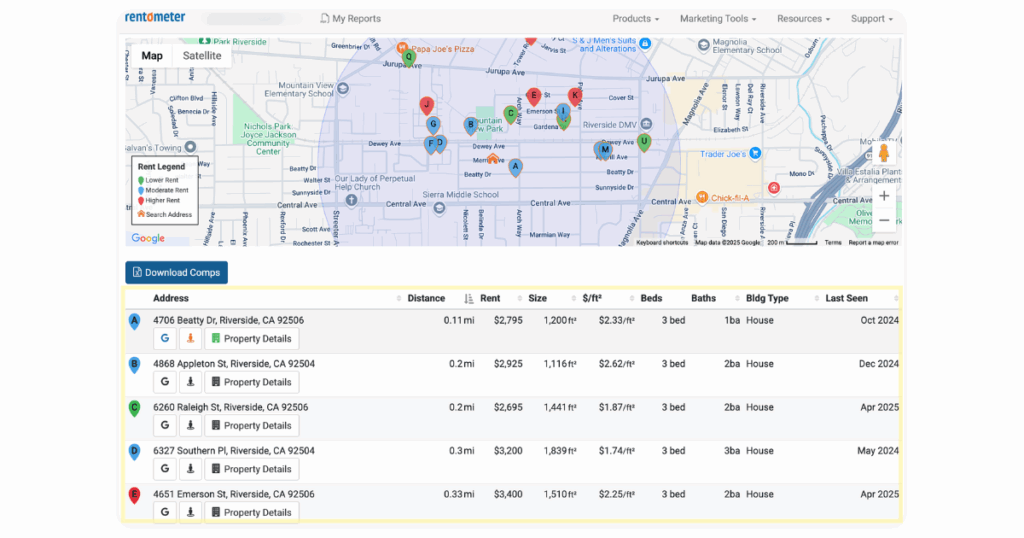
Task: Open the Resources dropdown menu
Action: click(803, 19)
